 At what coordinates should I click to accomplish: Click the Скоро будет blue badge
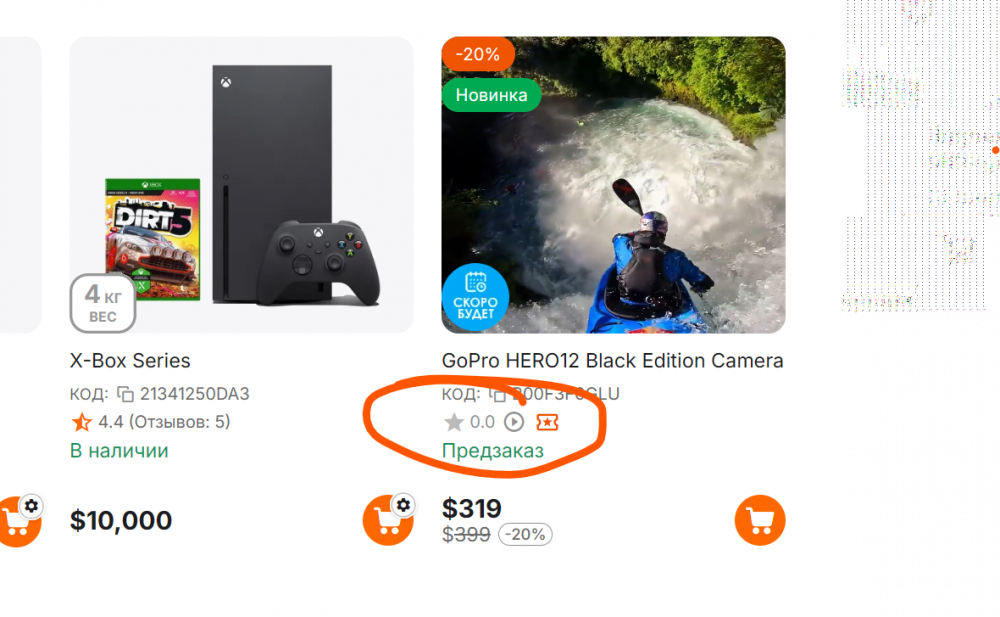click(x=475, y=297)
